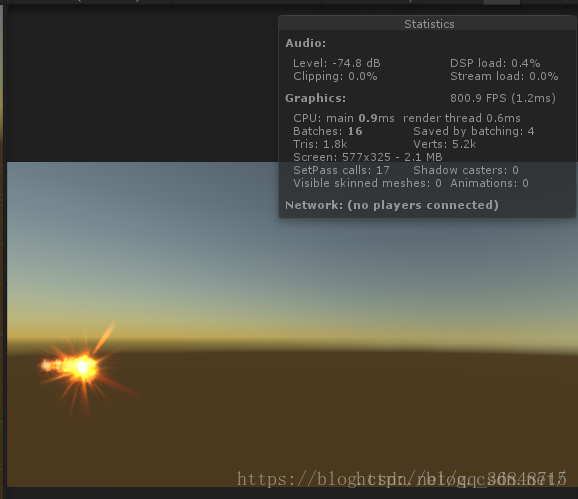
Task: Click the 'Level: -74.8 dB' readout
Action: pos(337,63)
